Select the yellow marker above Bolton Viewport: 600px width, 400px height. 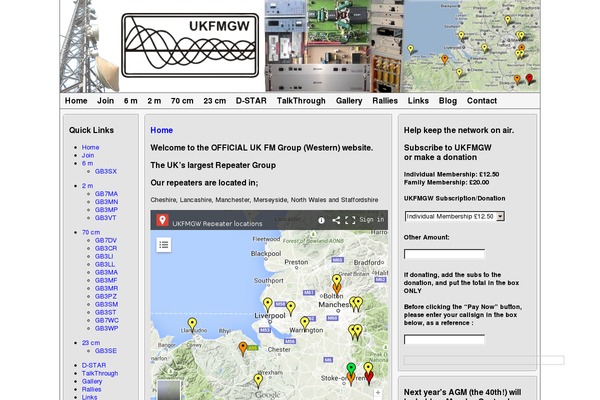(336, 279)
